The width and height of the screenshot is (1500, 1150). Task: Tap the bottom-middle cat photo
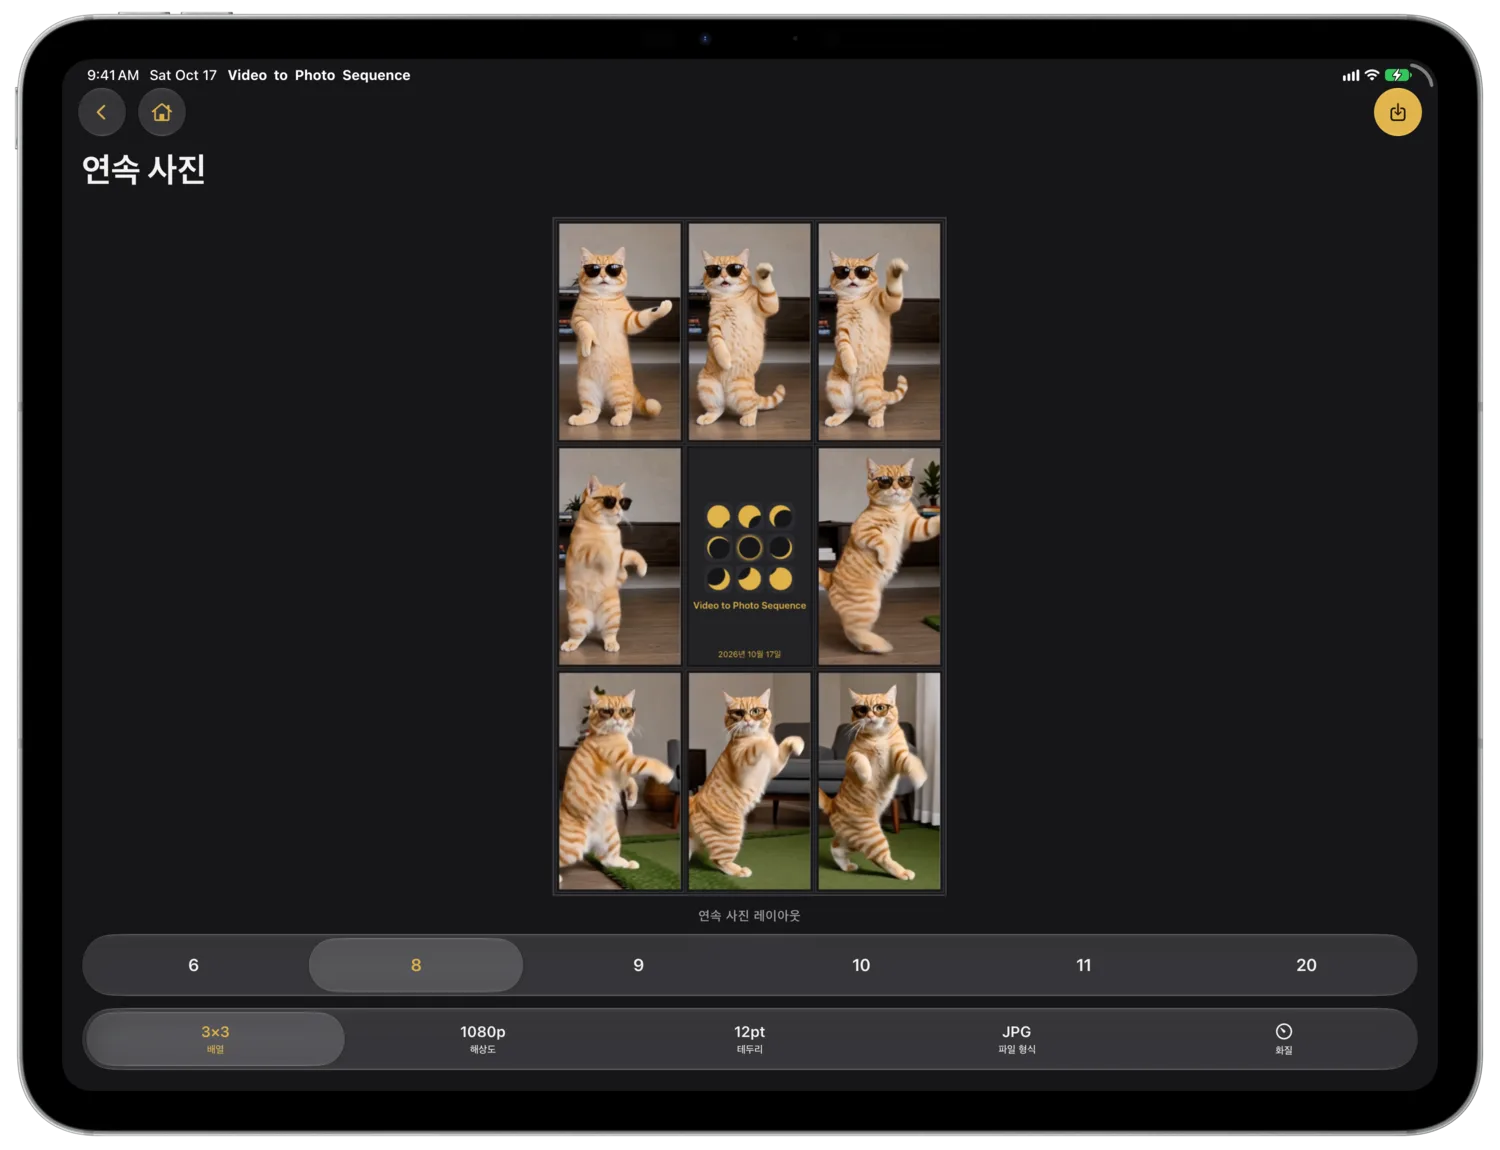pos(750,781)
